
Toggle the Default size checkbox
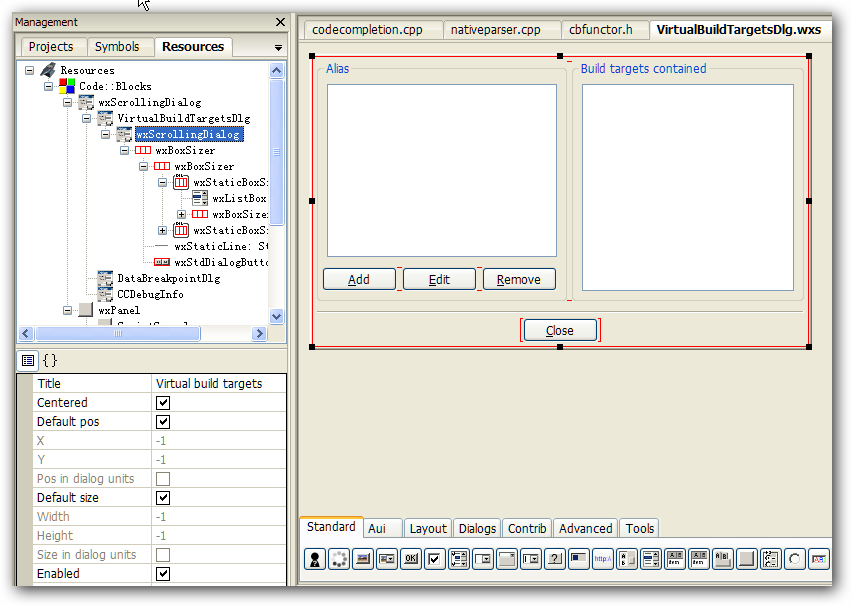[163, 498]
